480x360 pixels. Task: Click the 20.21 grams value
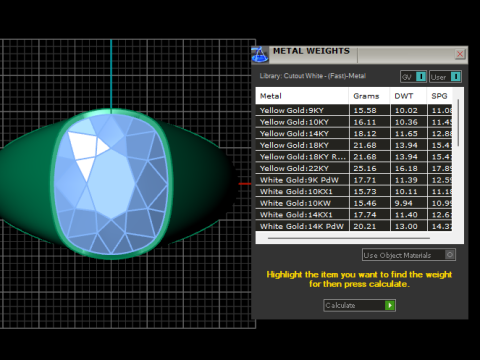click(365, 226)
